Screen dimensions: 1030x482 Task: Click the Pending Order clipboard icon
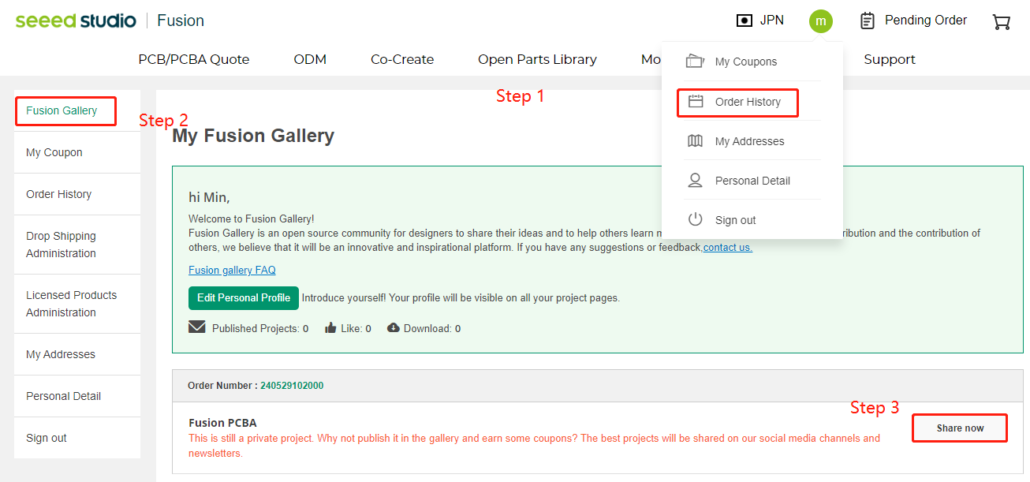click(867, 21)
